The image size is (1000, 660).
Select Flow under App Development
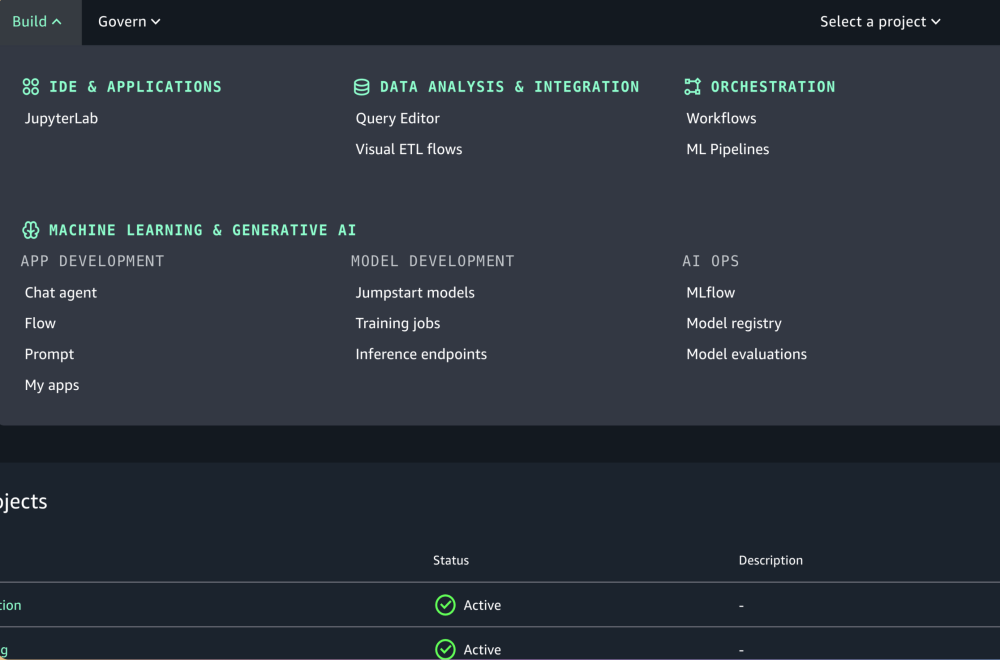click(x=40, y=323)
